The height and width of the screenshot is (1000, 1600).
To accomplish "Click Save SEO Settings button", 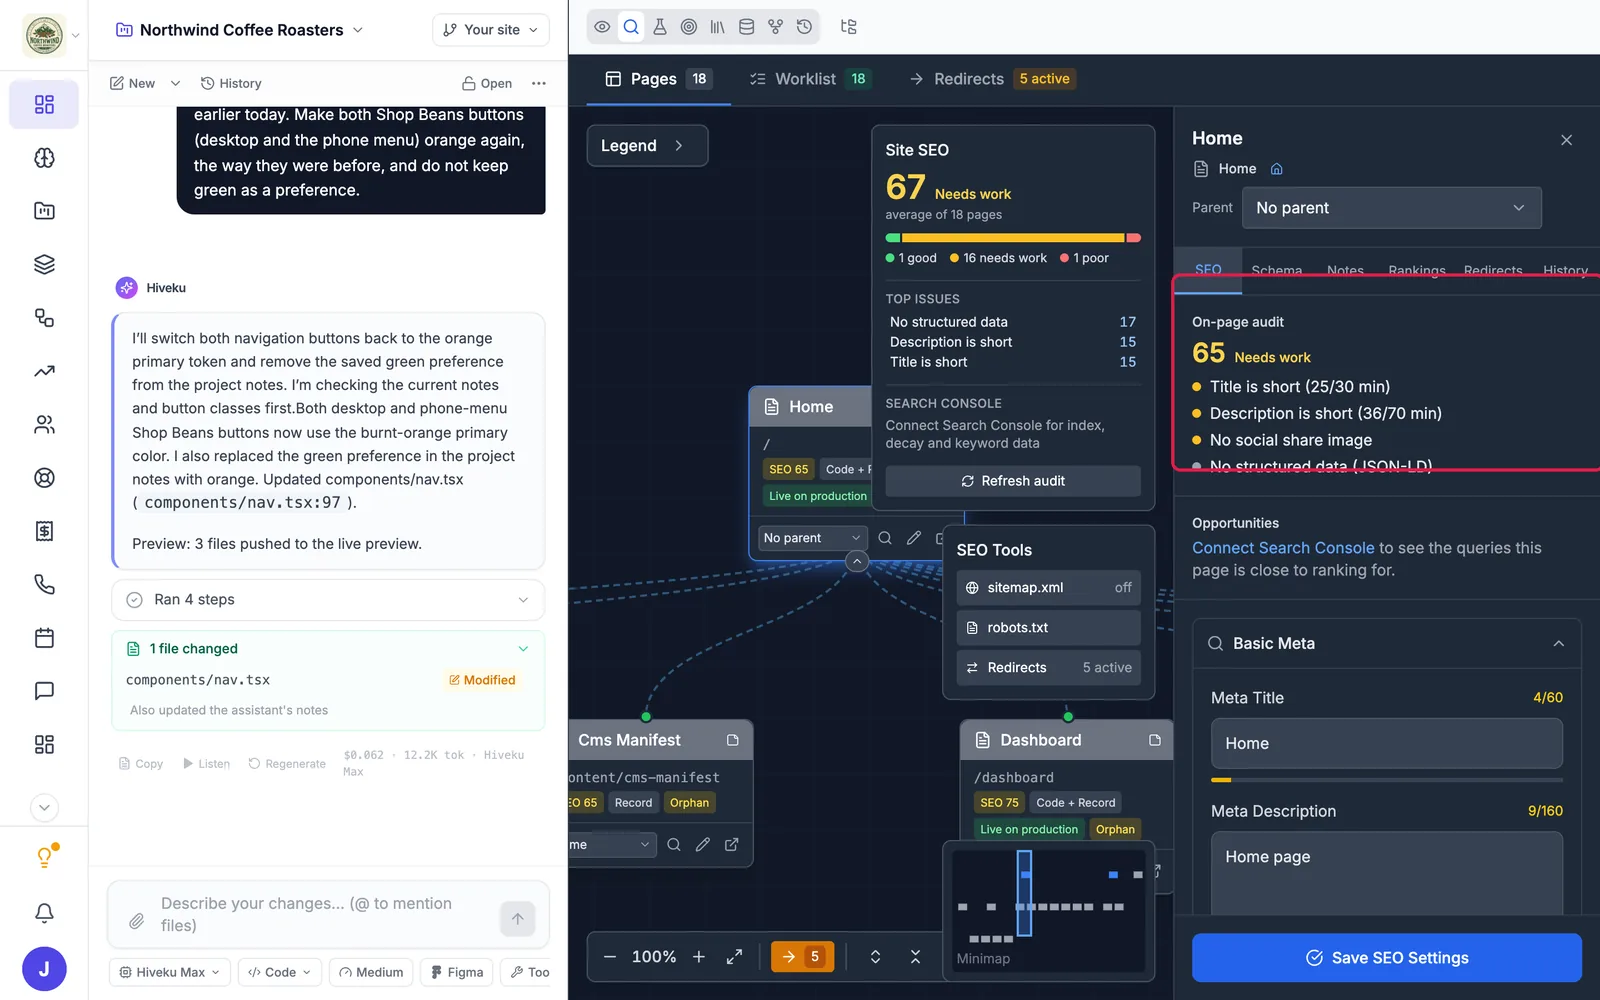I will (1386, 958).
